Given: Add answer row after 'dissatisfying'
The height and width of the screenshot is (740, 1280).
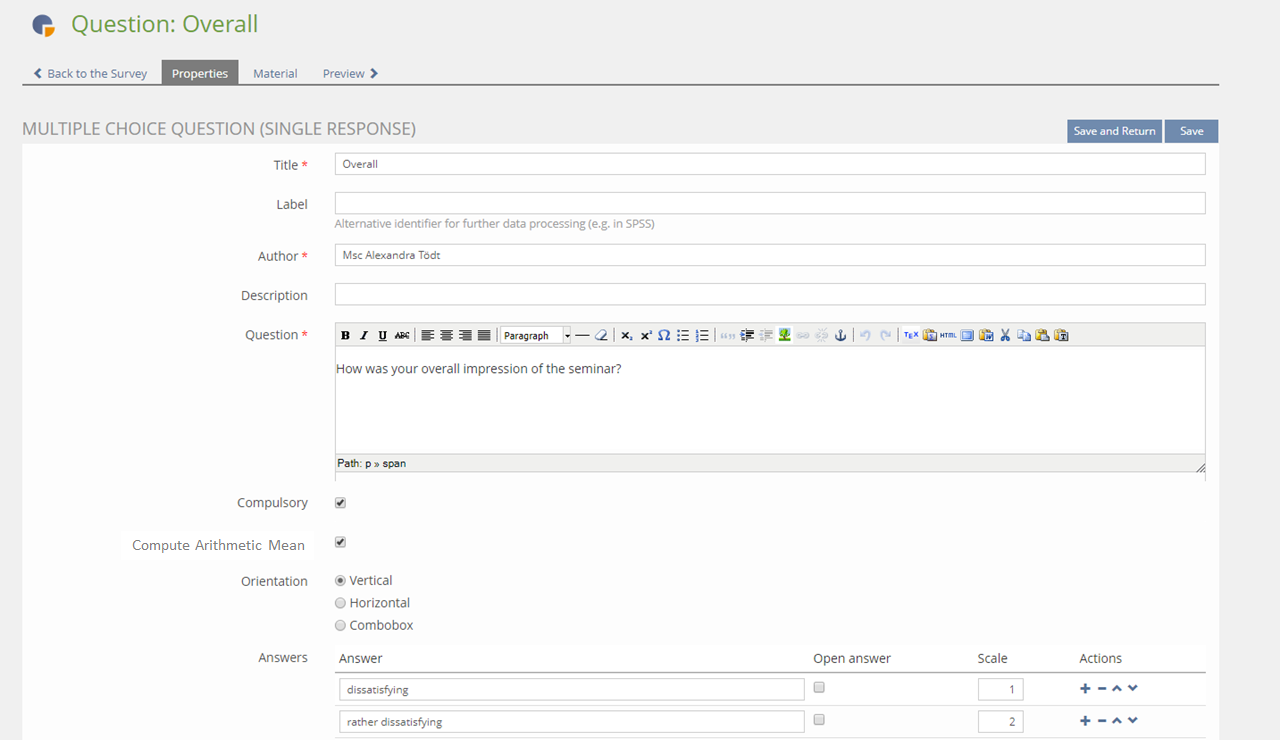Looking at the screenshot, I should click(1085, 688).
